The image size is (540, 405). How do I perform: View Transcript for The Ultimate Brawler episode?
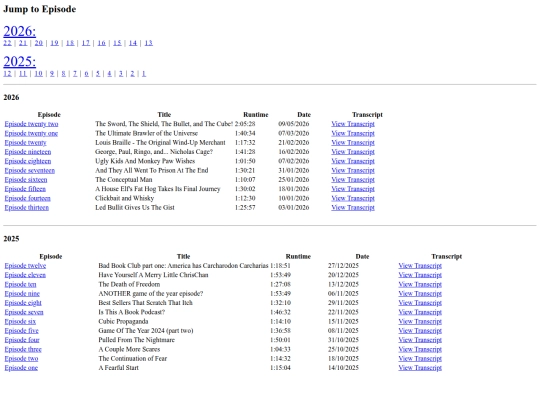(353, 133)
